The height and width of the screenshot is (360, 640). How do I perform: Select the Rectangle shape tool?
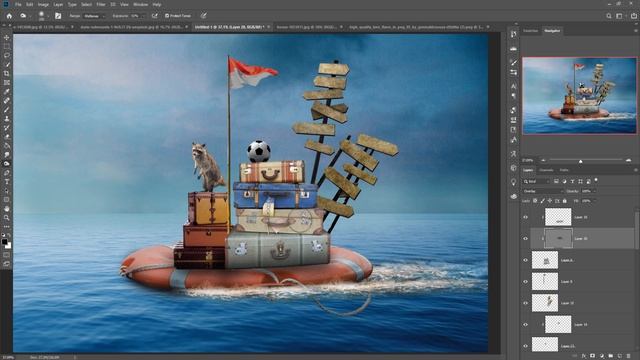tap(7, 199)
